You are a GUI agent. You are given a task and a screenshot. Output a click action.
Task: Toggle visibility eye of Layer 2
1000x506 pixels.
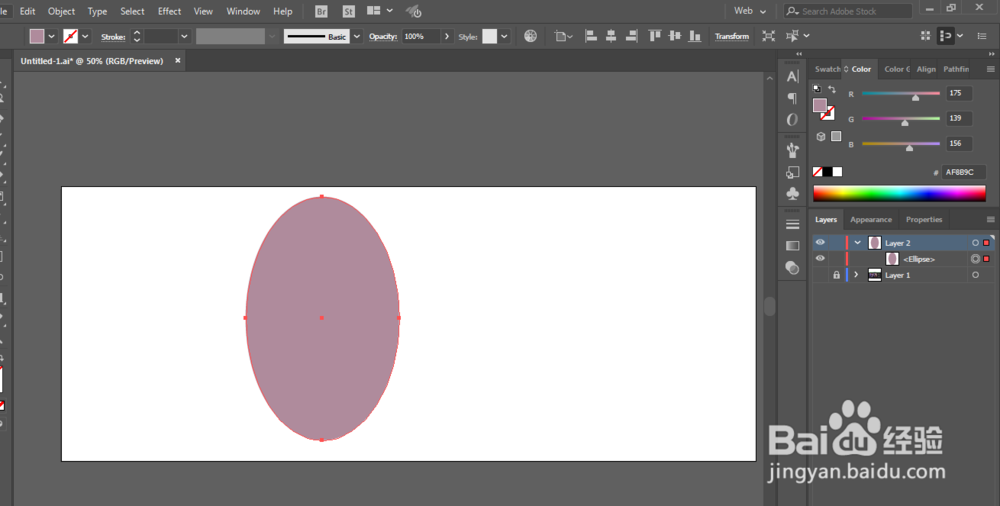(x=820, y=242)
